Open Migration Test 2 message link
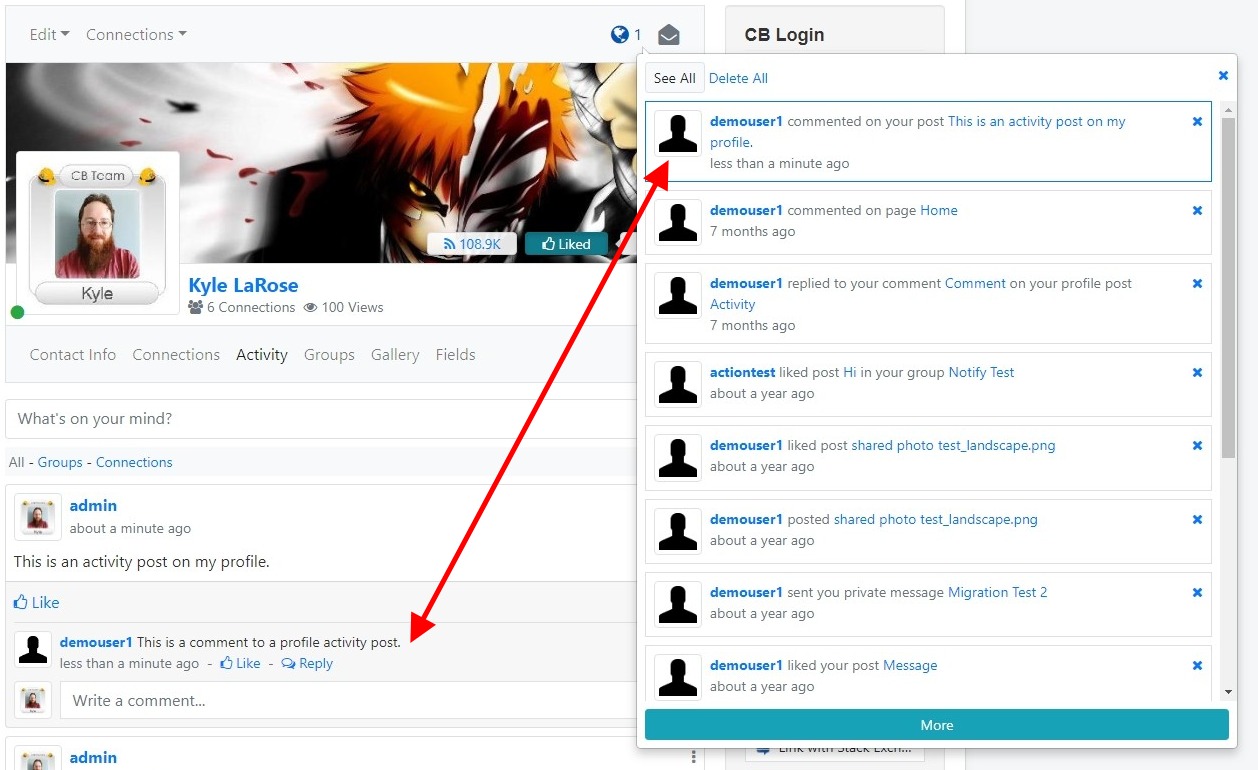Viewport: 1258px width, 770px height. [997, 592]
